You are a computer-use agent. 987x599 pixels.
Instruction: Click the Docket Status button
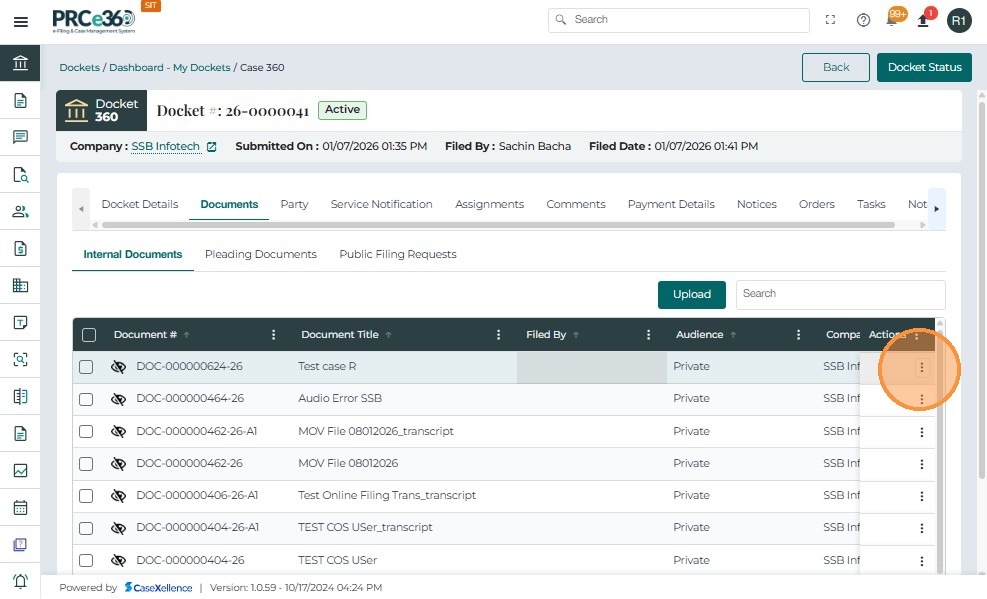pos(924,67)
